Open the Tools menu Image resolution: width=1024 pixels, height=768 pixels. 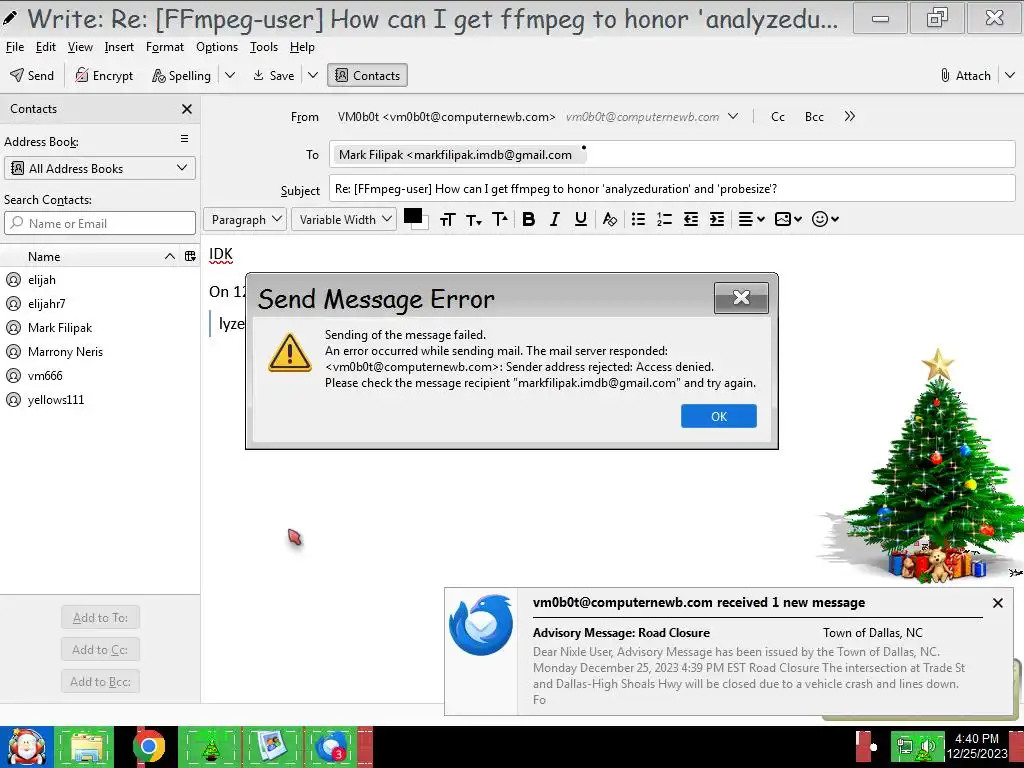click(264, 47)
